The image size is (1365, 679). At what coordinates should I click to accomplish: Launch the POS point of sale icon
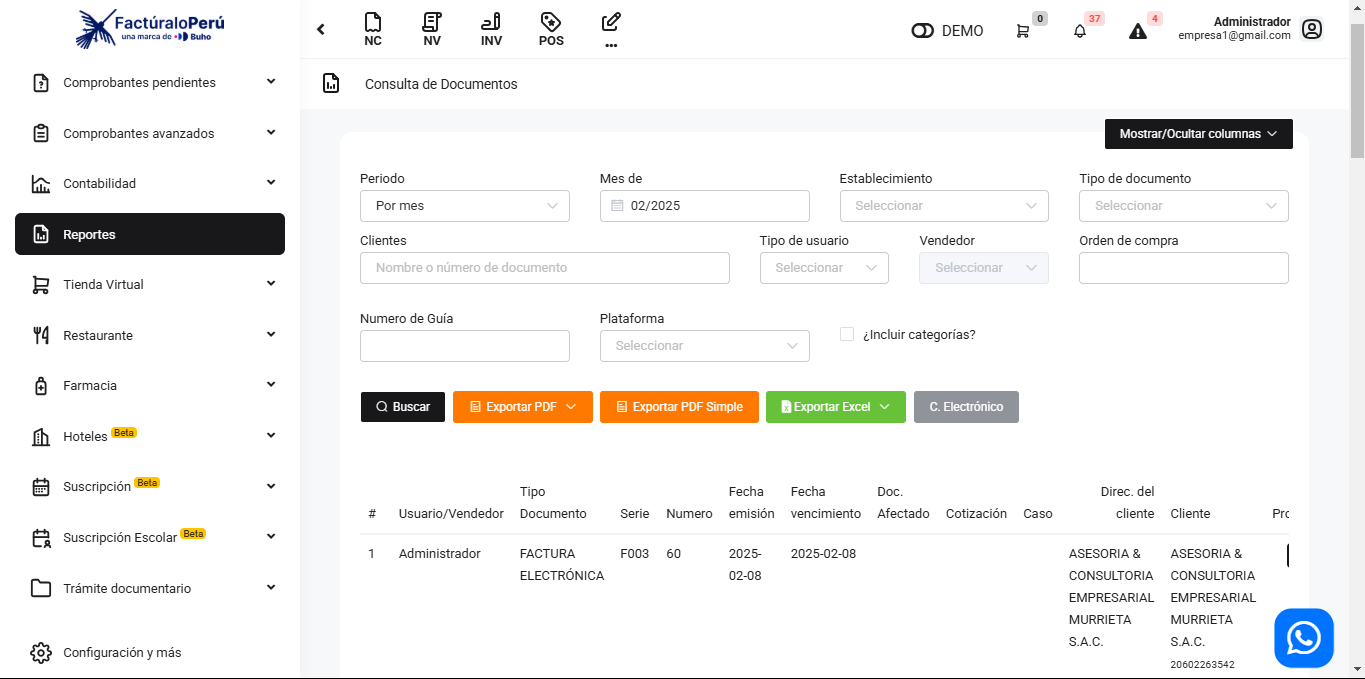click(550, 29)
